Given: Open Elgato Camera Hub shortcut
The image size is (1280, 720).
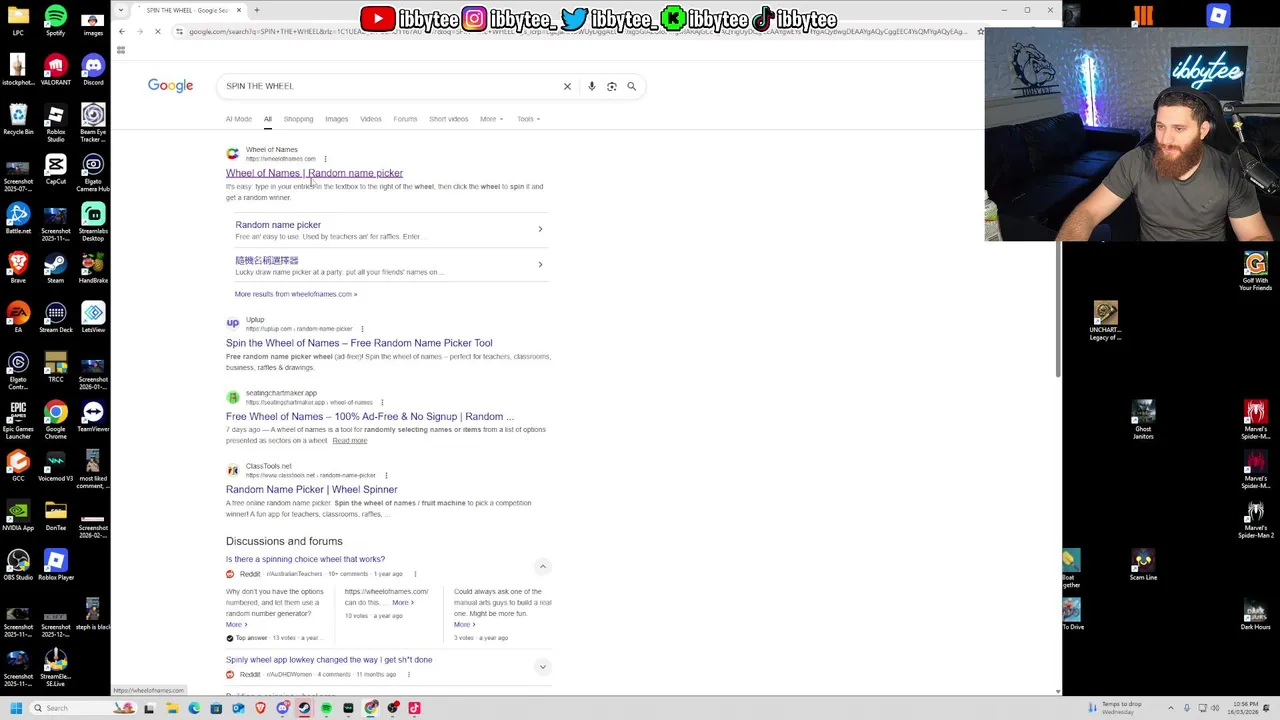Looking at the screenshot, I should pyautogui.click(x=93, y=172).
